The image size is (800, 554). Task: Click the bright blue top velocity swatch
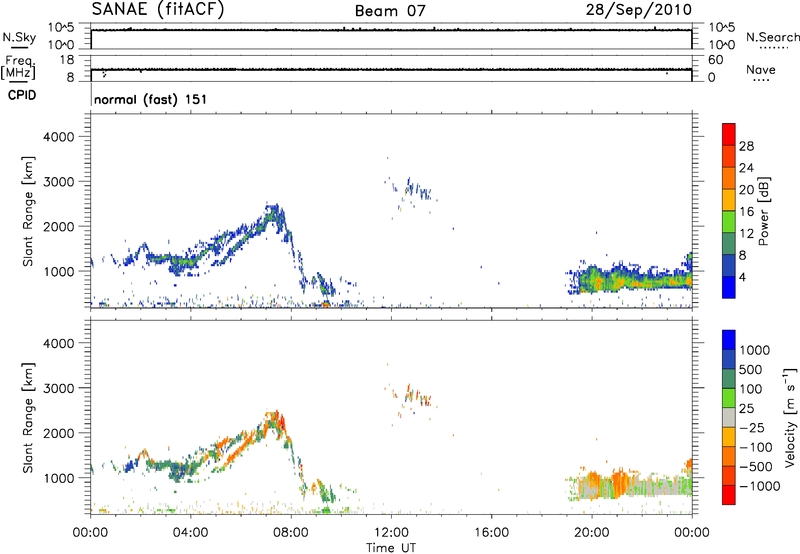[729, 340]
